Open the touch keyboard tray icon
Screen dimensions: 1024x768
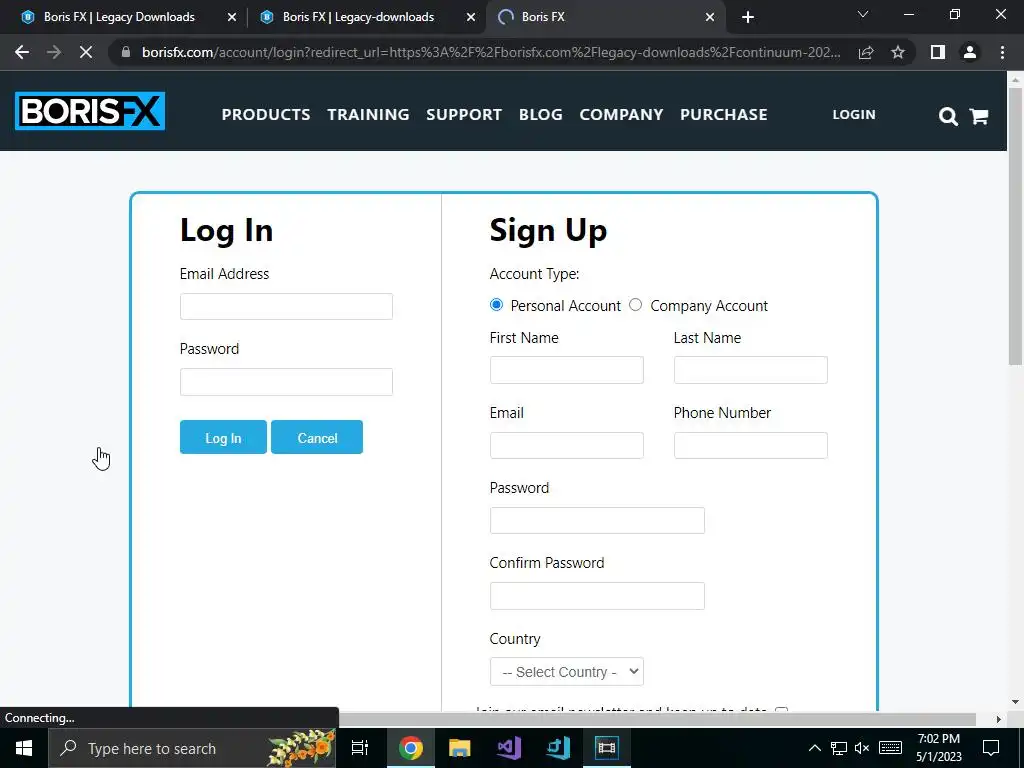[x=890, y=748]
